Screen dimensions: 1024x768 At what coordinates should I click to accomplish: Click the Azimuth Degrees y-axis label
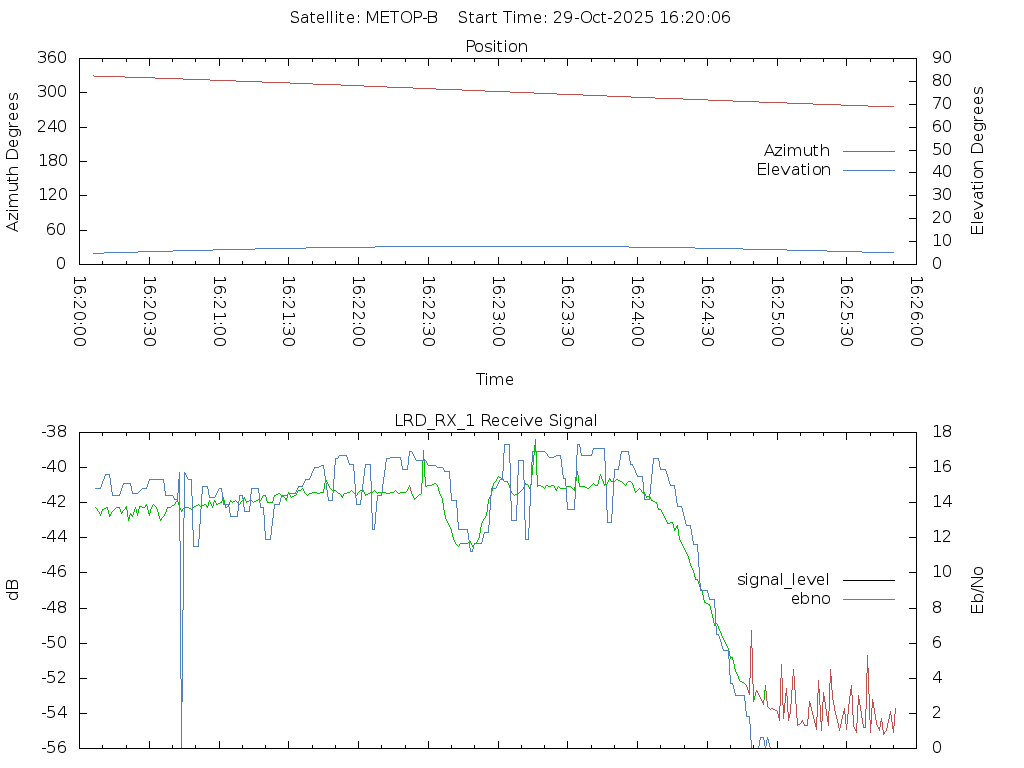click(13, 161)
